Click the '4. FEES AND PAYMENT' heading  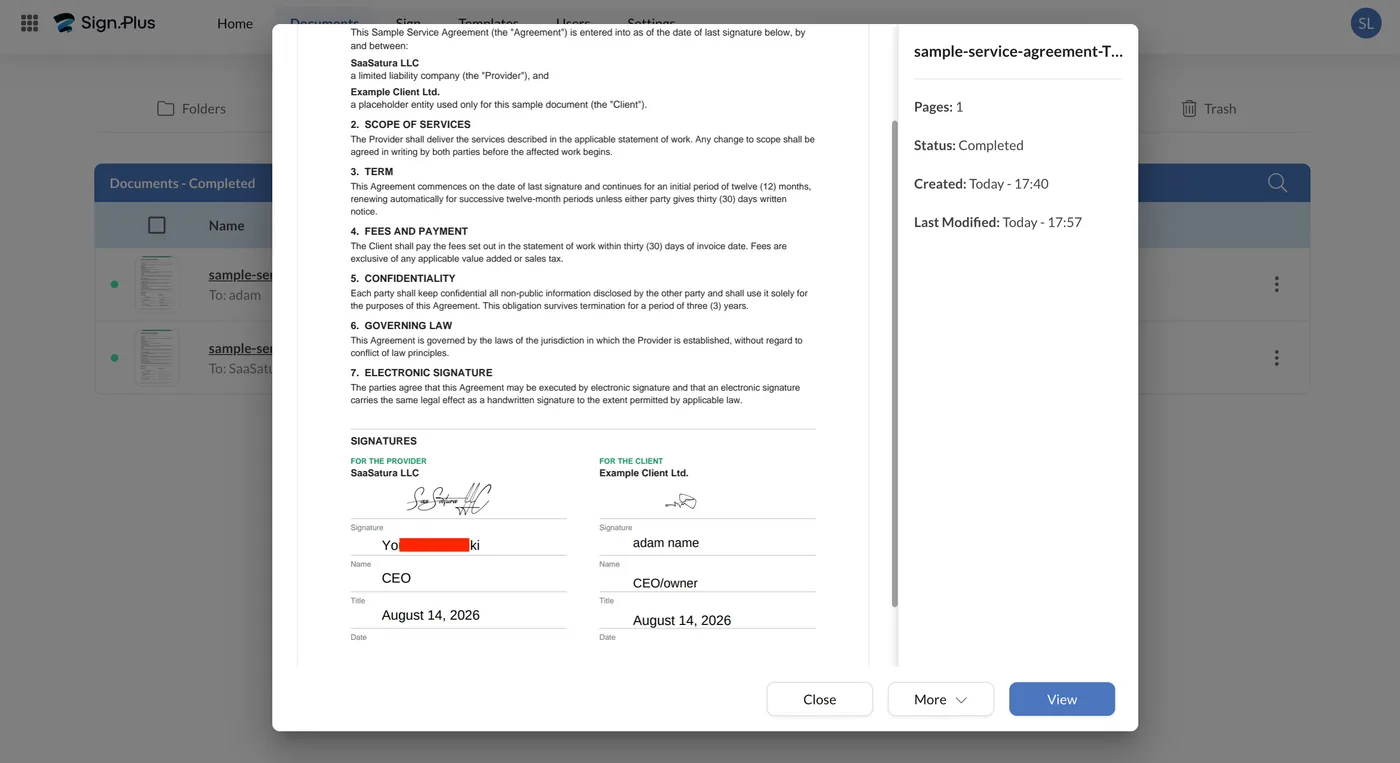tap(409, 231)
